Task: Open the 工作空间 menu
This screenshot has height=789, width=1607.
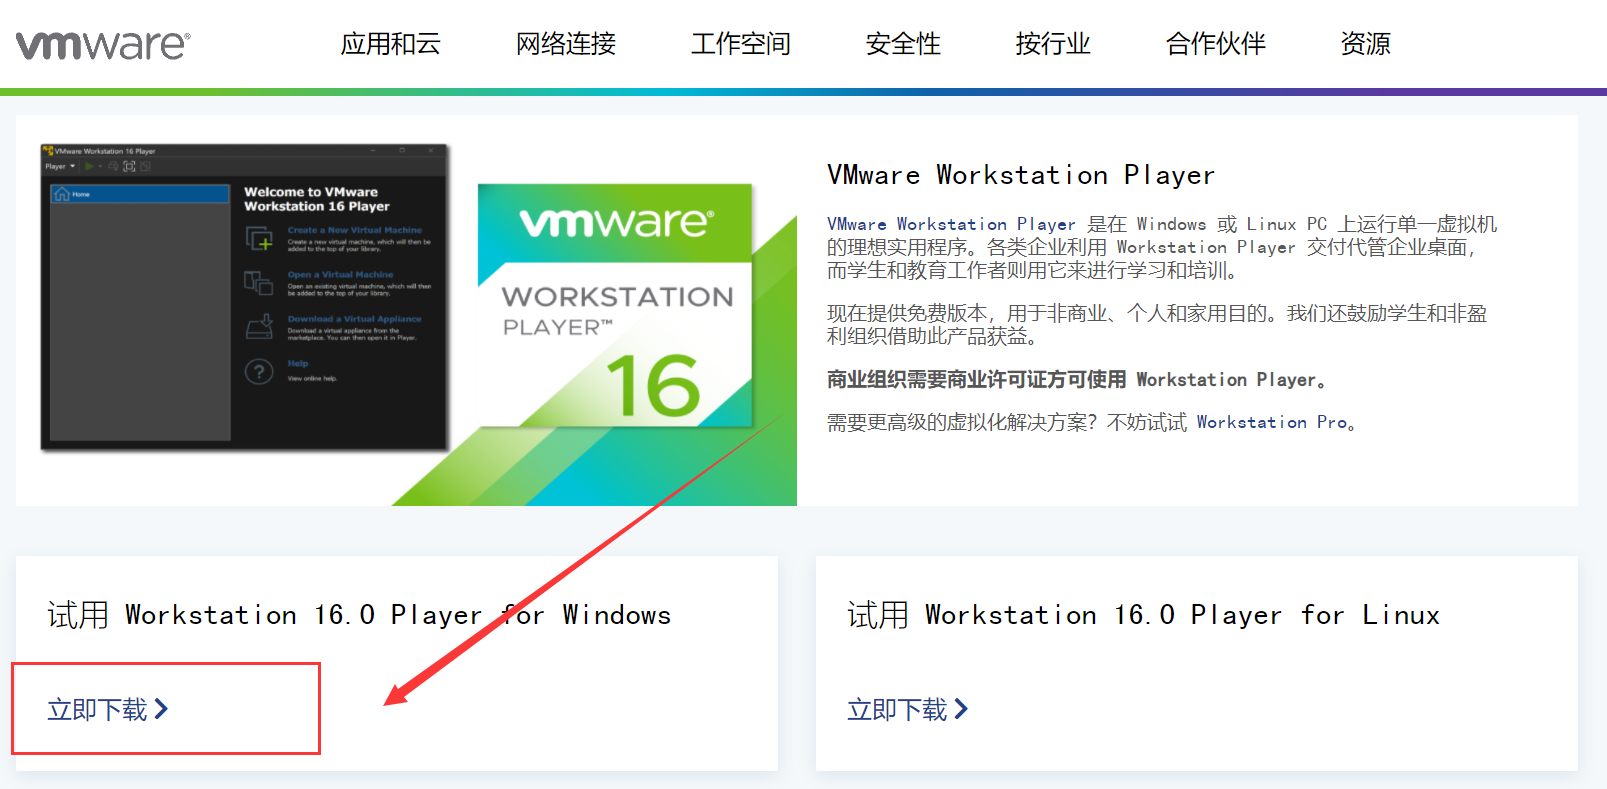Action: pyautogui.click(x=741, y=44)
